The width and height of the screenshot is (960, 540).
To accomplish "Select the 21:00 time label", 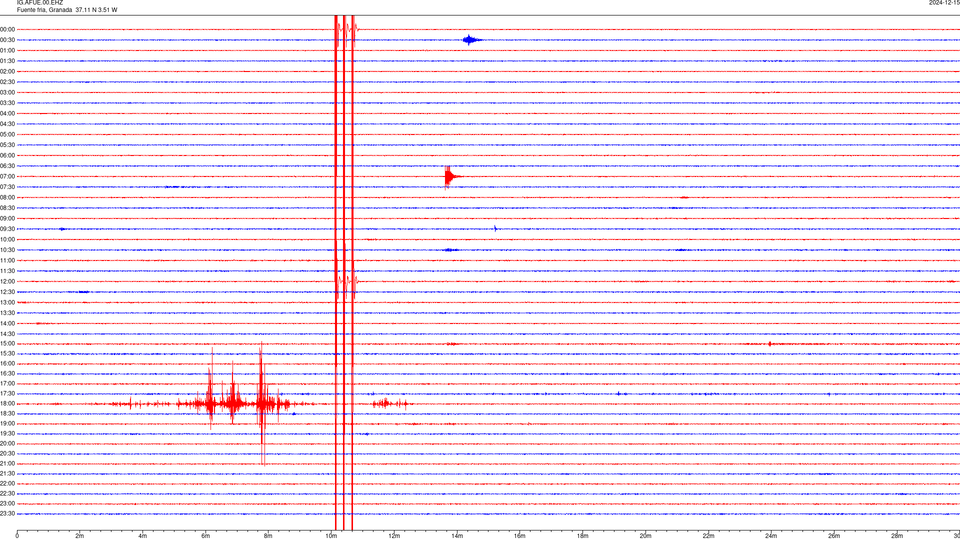I will click(x=8, y=463).
